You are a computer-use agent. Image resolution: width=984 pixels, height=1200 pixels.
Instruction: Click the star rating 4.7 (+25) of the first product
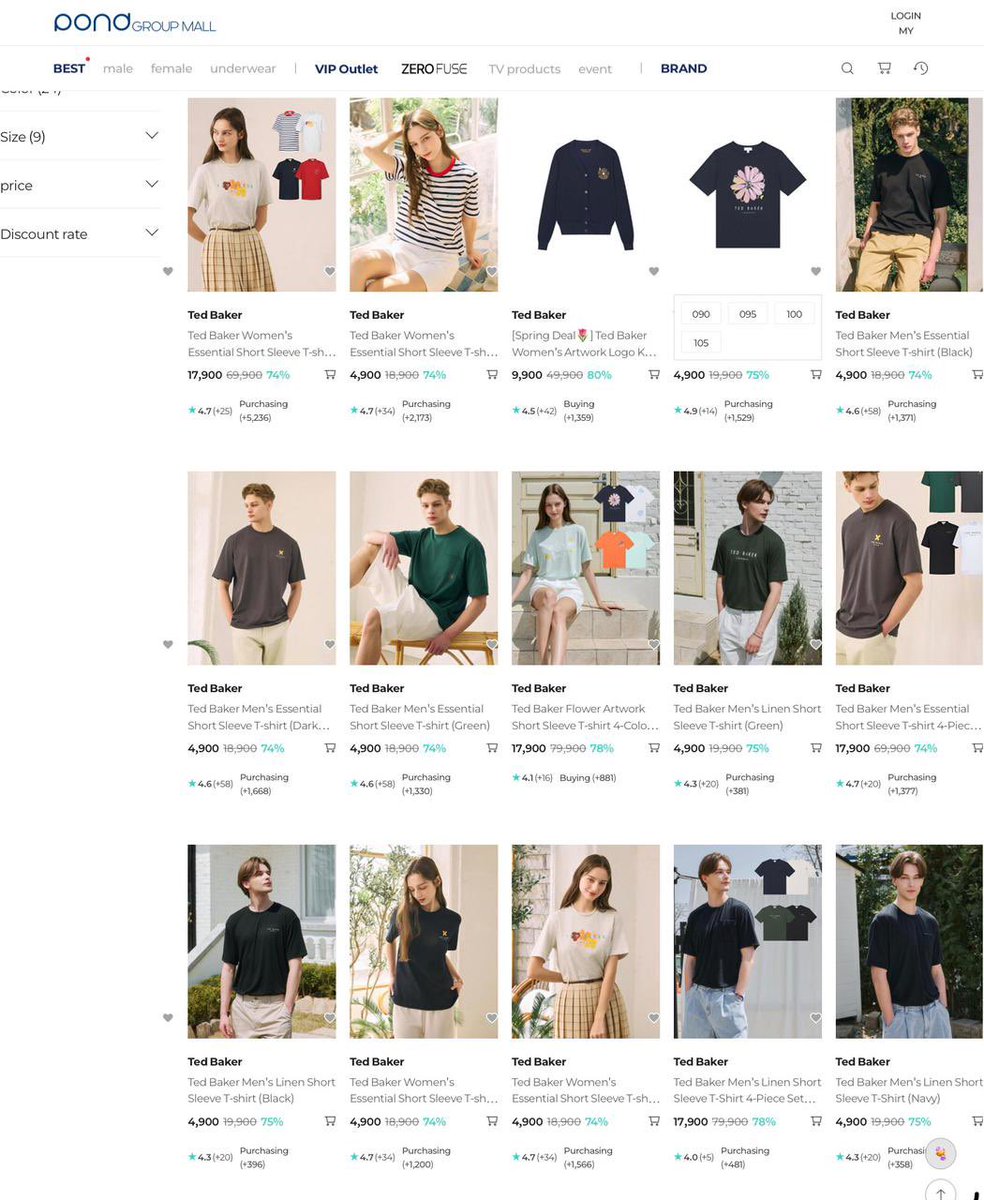210,411
